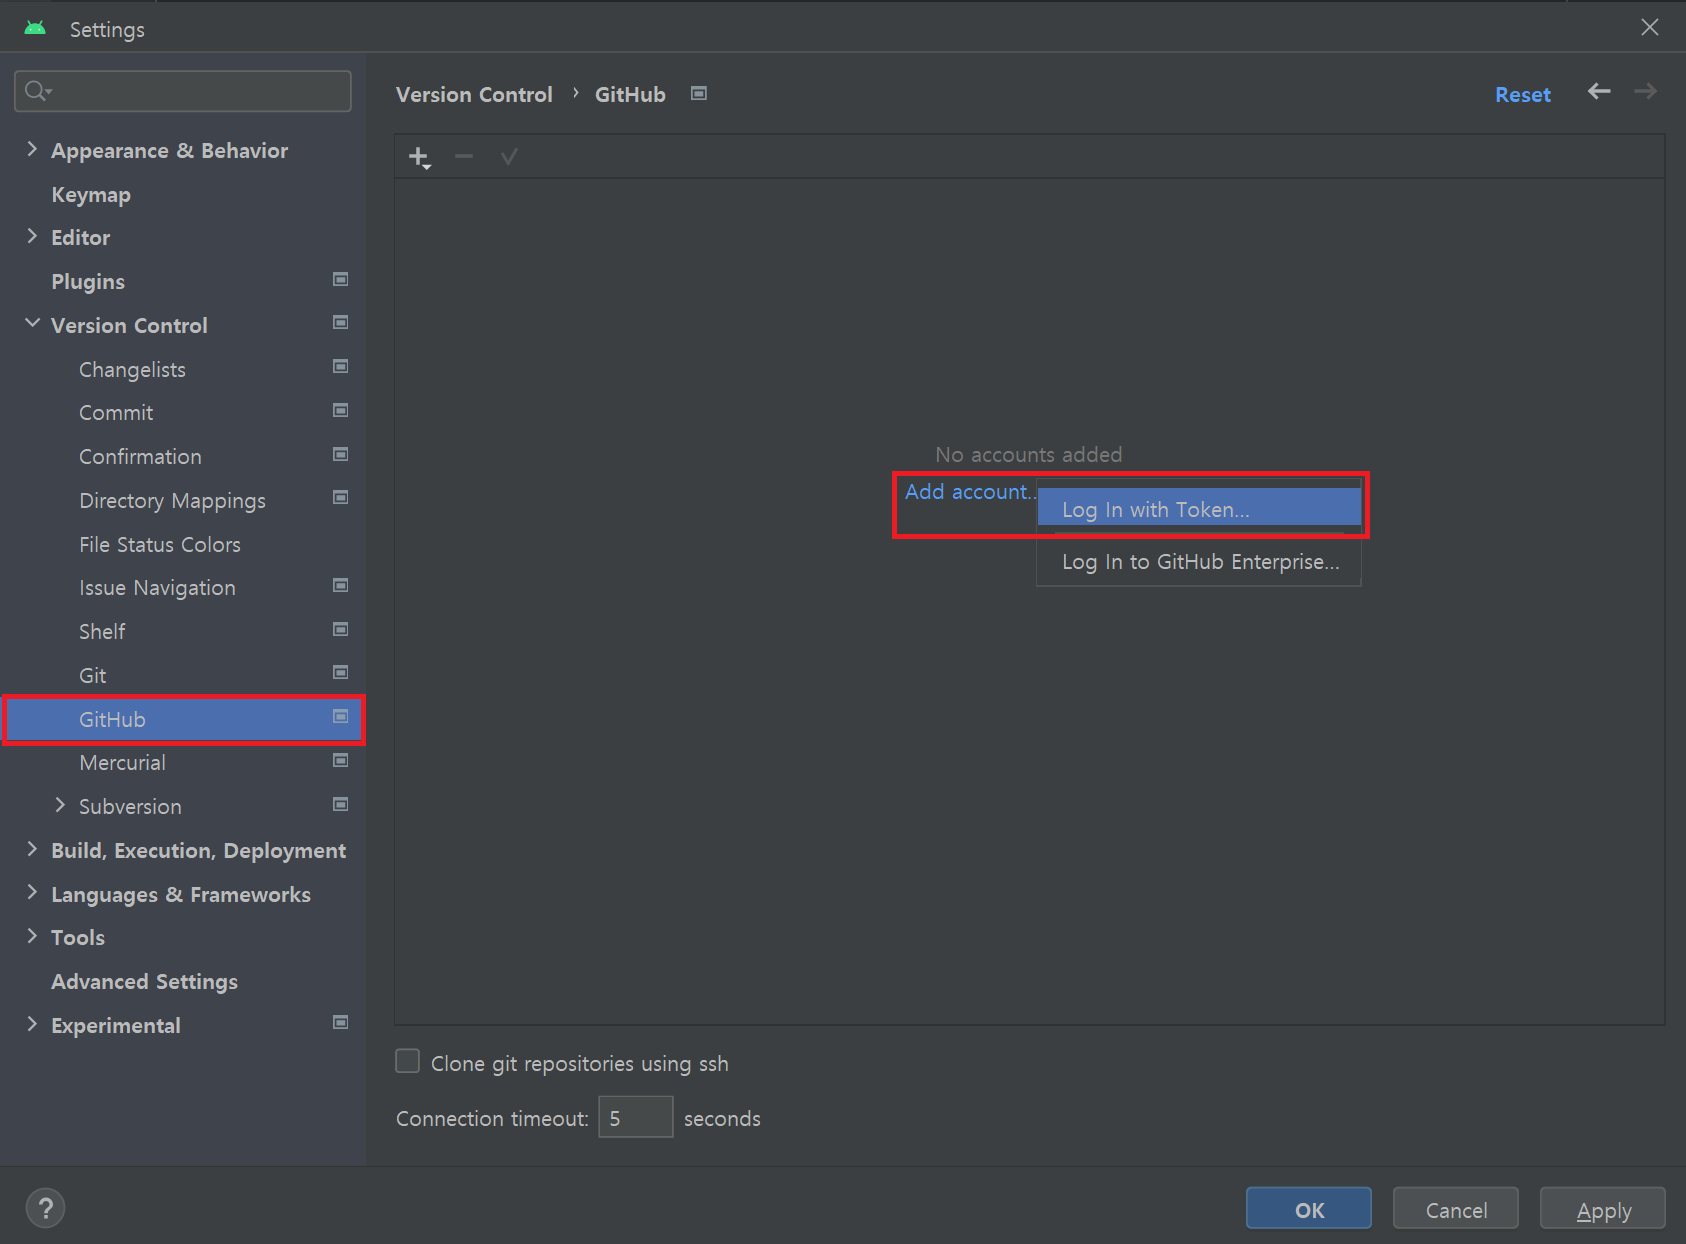This screenshot has width=1686, height=1244.
Task: Expand the Subversion node
Action: [x=60, y=805]
